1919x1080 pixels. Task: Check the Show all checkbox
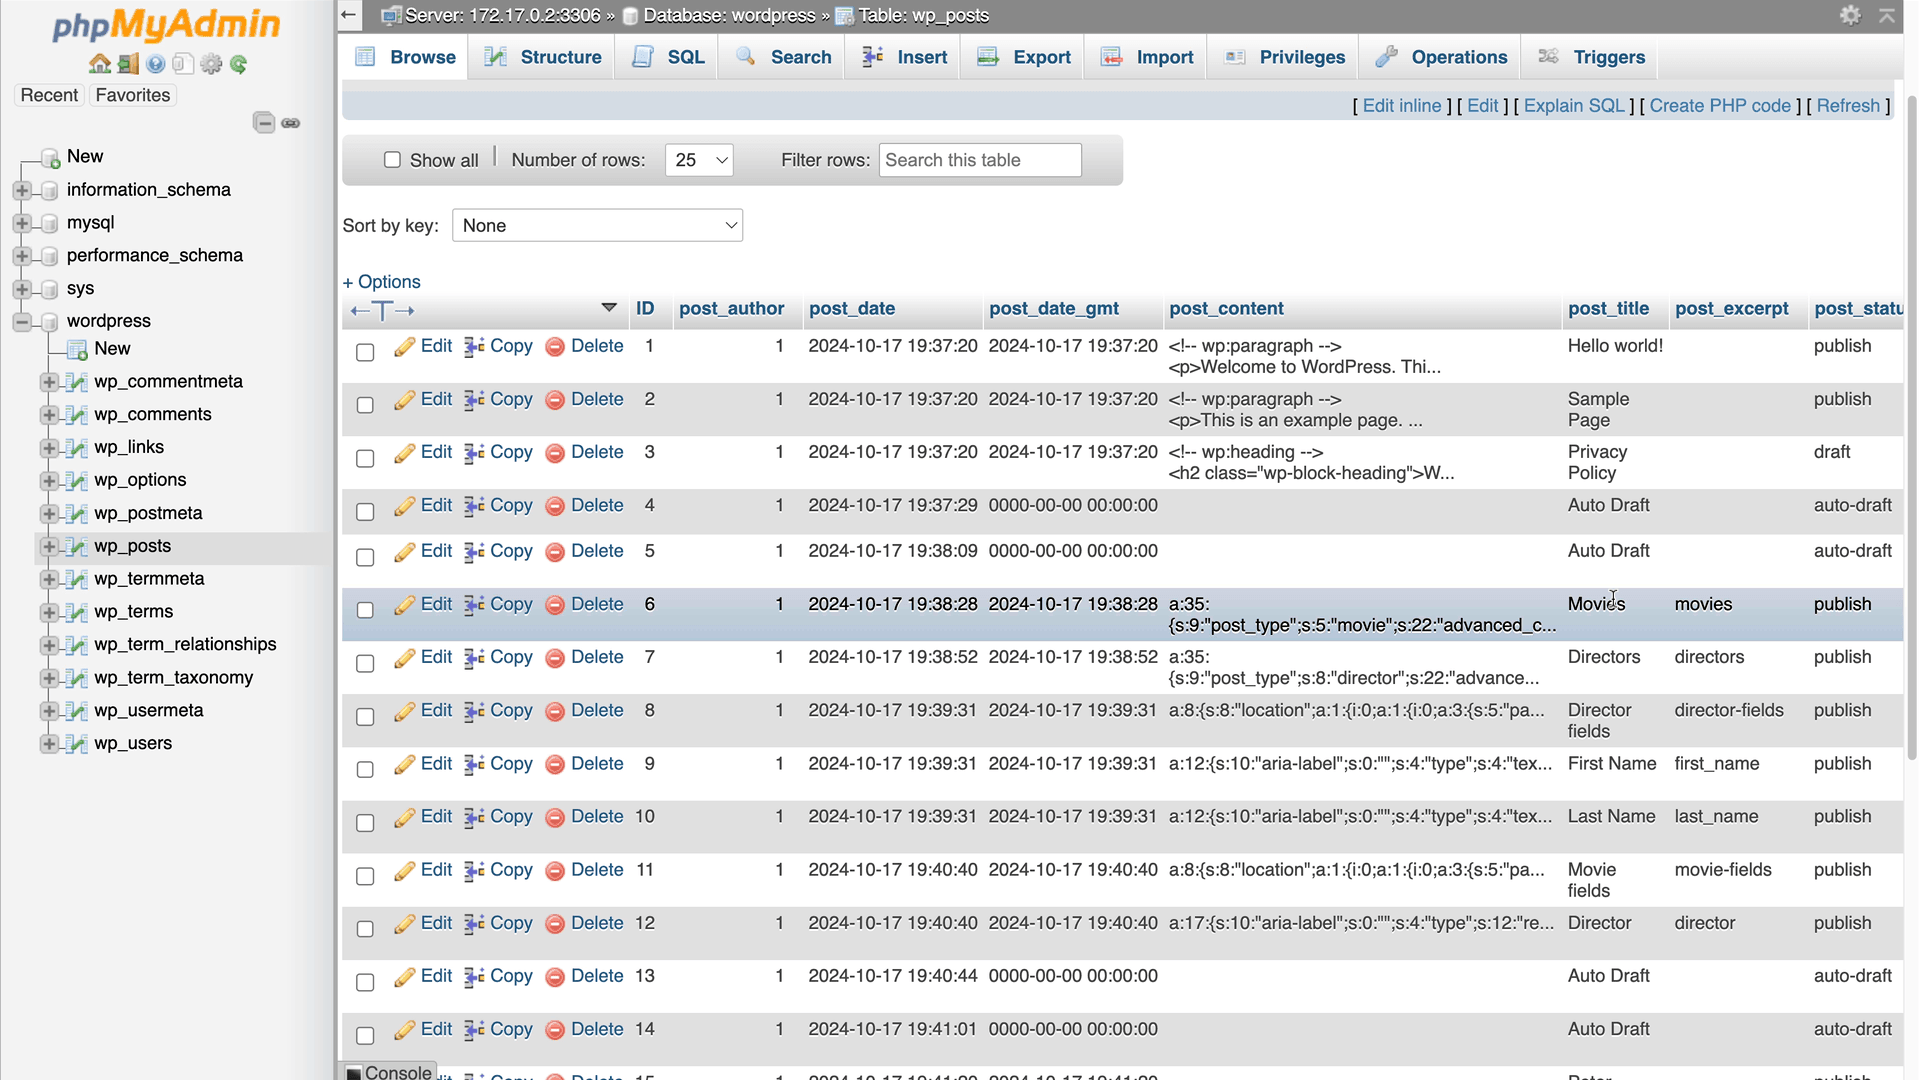392,160
